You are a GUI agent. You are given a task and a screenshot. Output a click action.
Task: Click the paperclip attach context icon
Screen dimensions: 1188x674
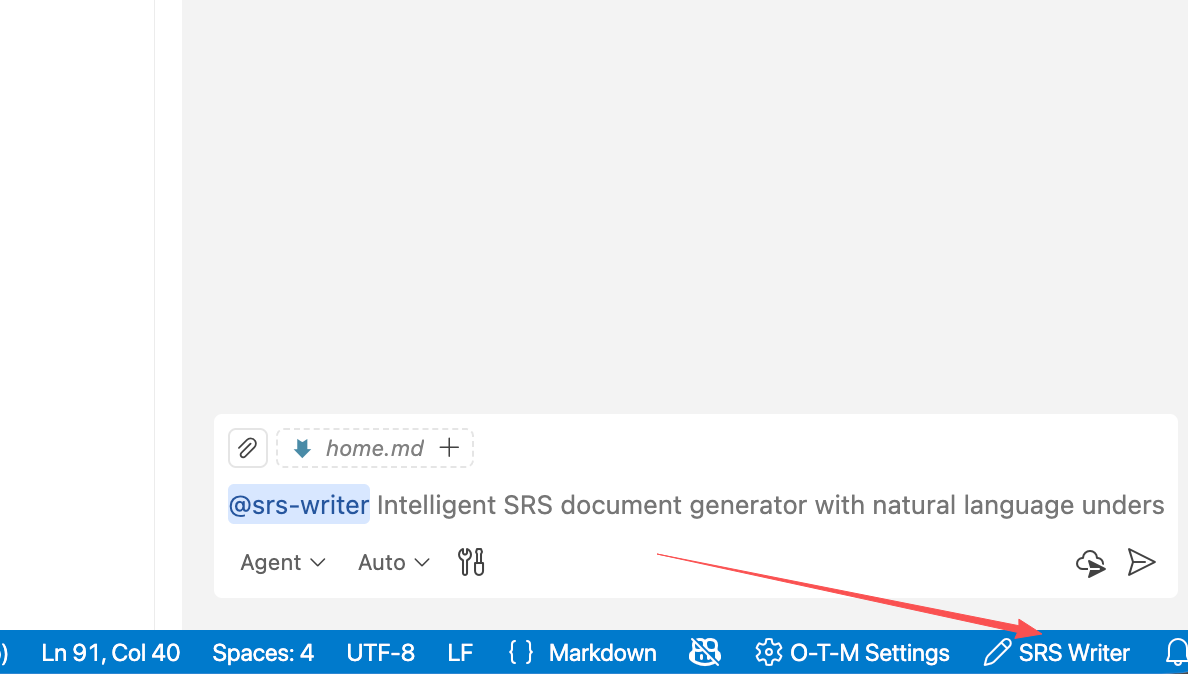pos(248,448)
